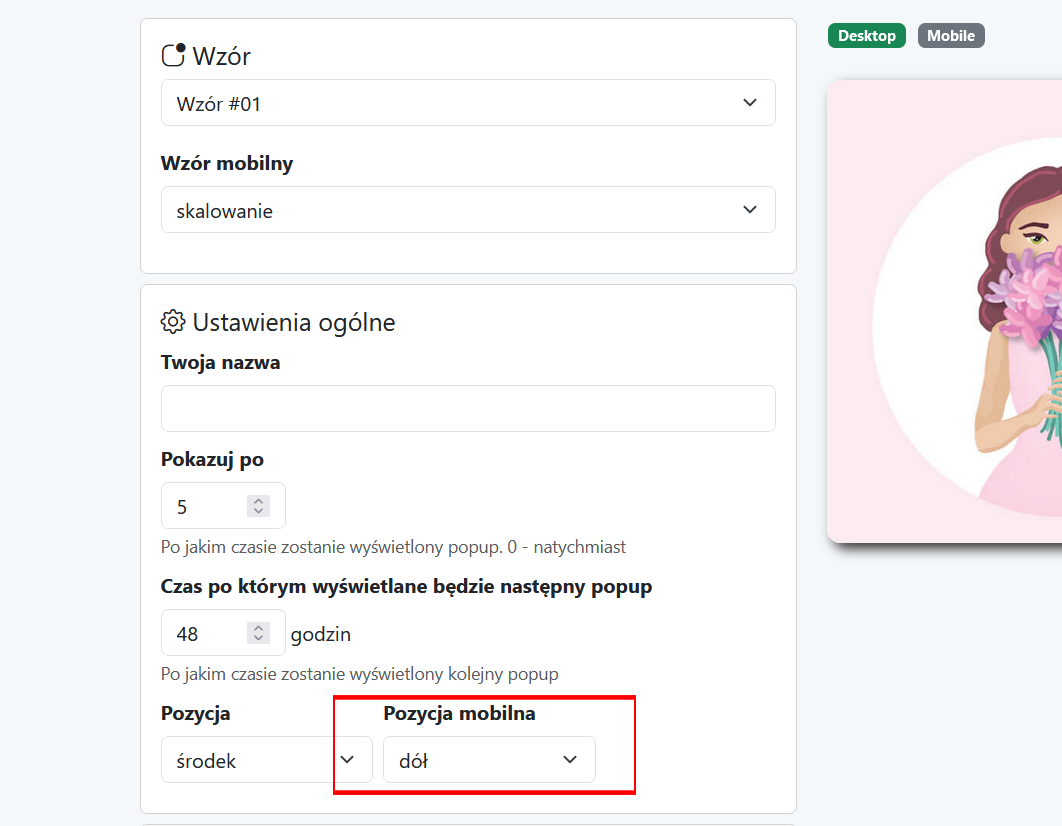
Task: Increase the Pokazuj po value arrow
Action: (x=259, y=501)
